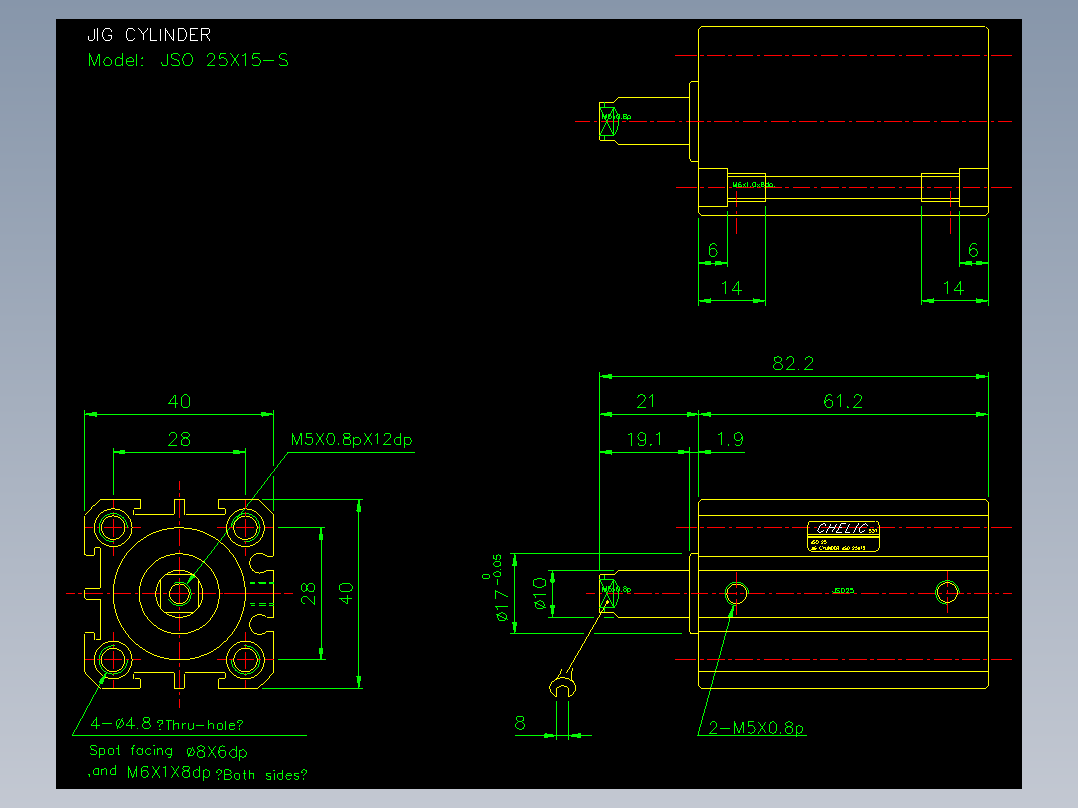1078x808 pixels.
Task: Select the bottom-right mounting hole in front view
Action: (245, 659)
